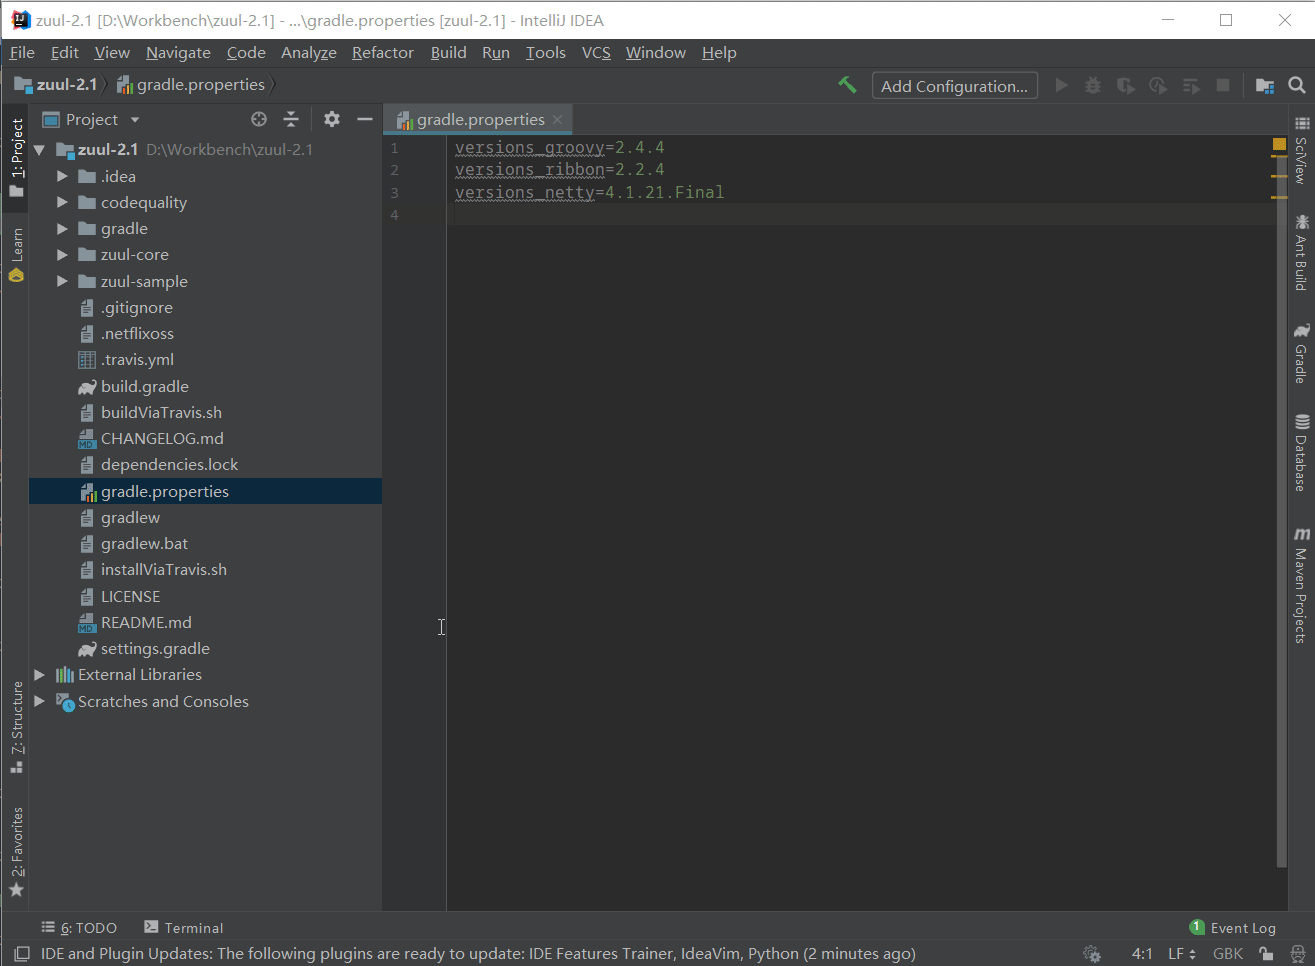Open the Learn side tab

tap(16, 255)
